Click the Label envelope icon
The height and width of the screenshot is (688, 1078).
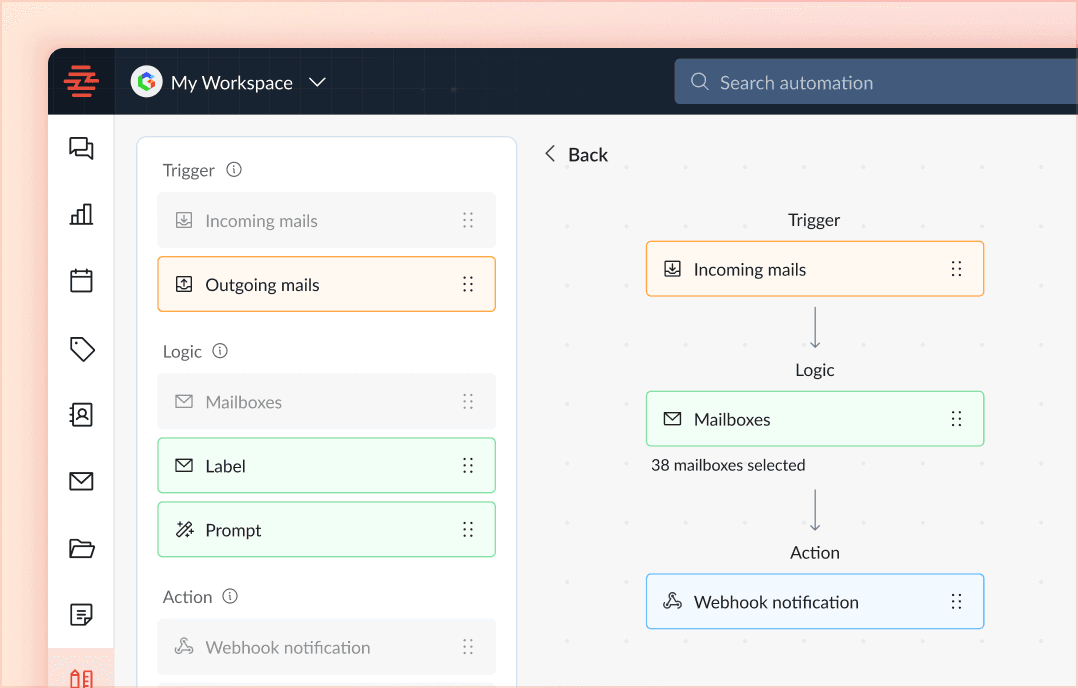[184, 465]
